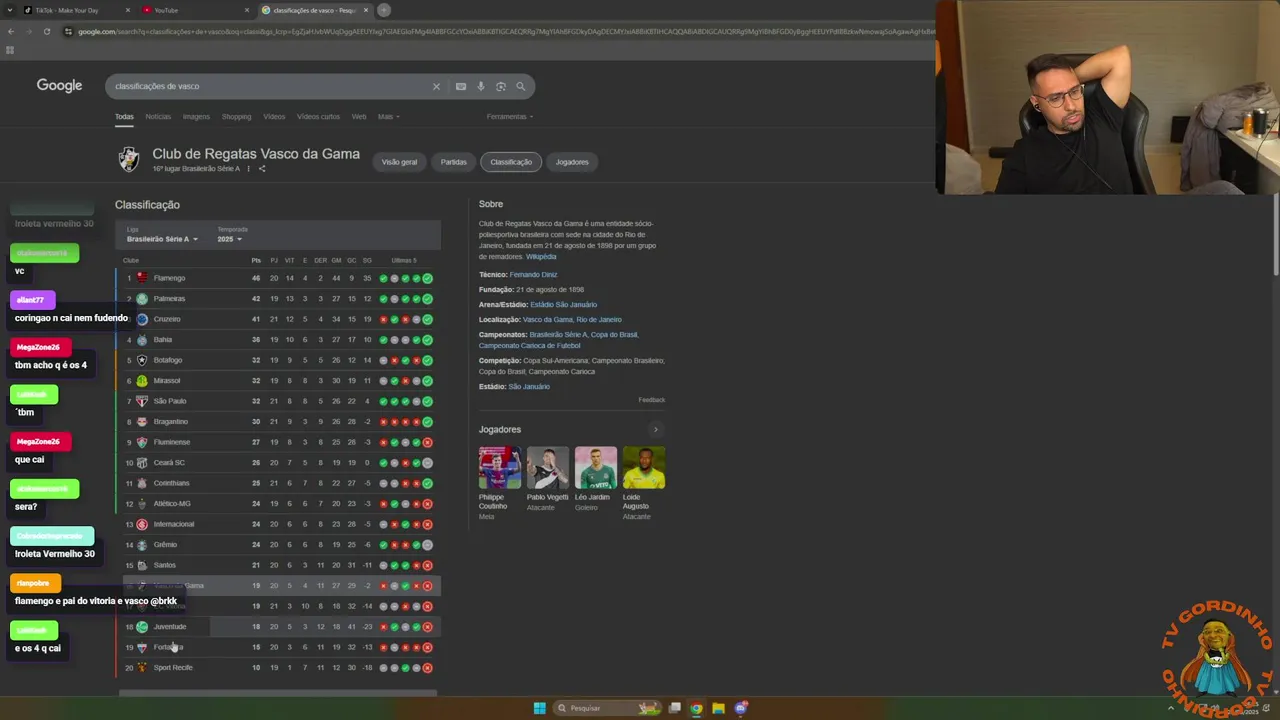The width and height of the screenshot is (1280, 720).
Task: Open the on-screen keyboard input tool
Action: 461,86
